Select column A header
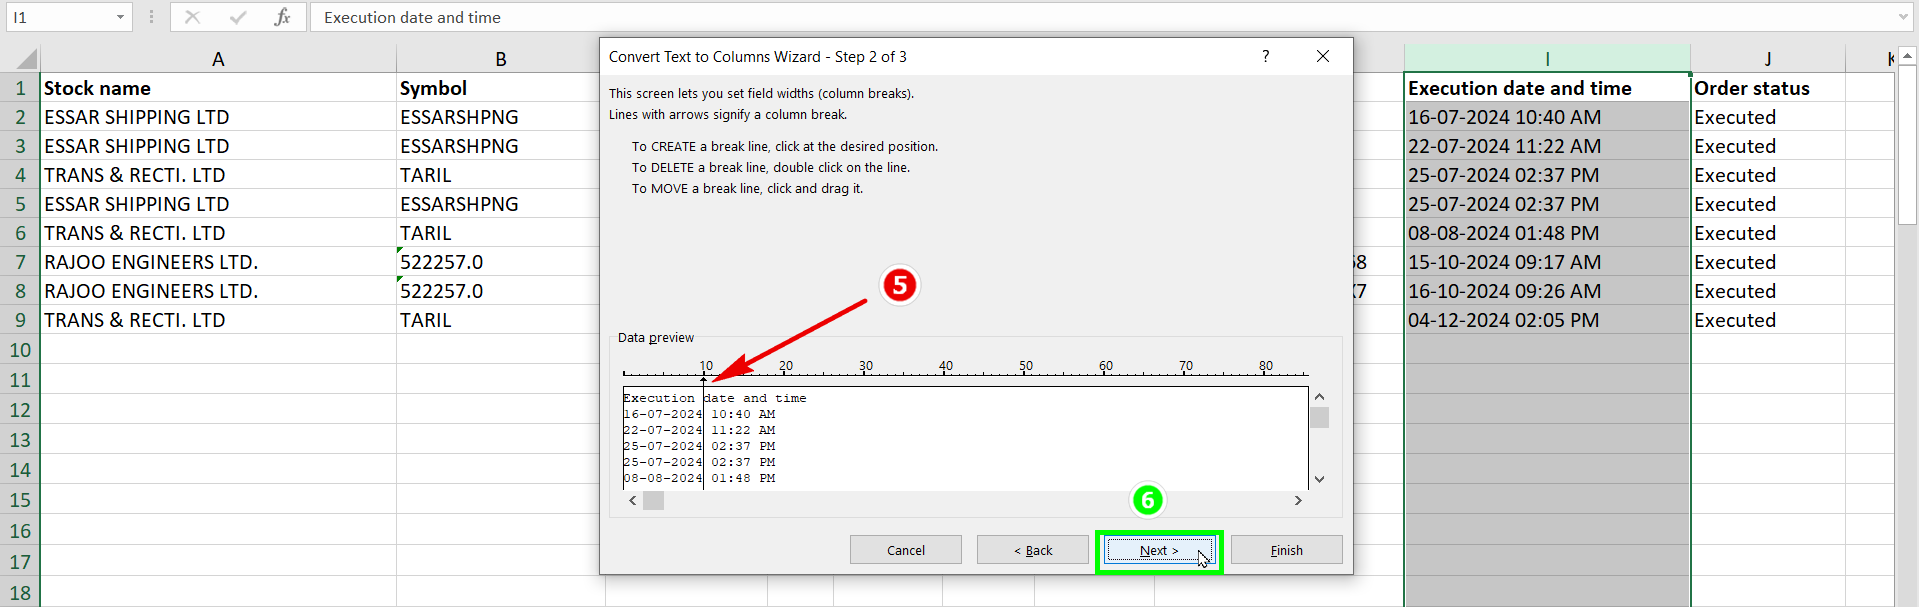The height and width of the screenshot is (607, 1919). [x=218, y=59]
